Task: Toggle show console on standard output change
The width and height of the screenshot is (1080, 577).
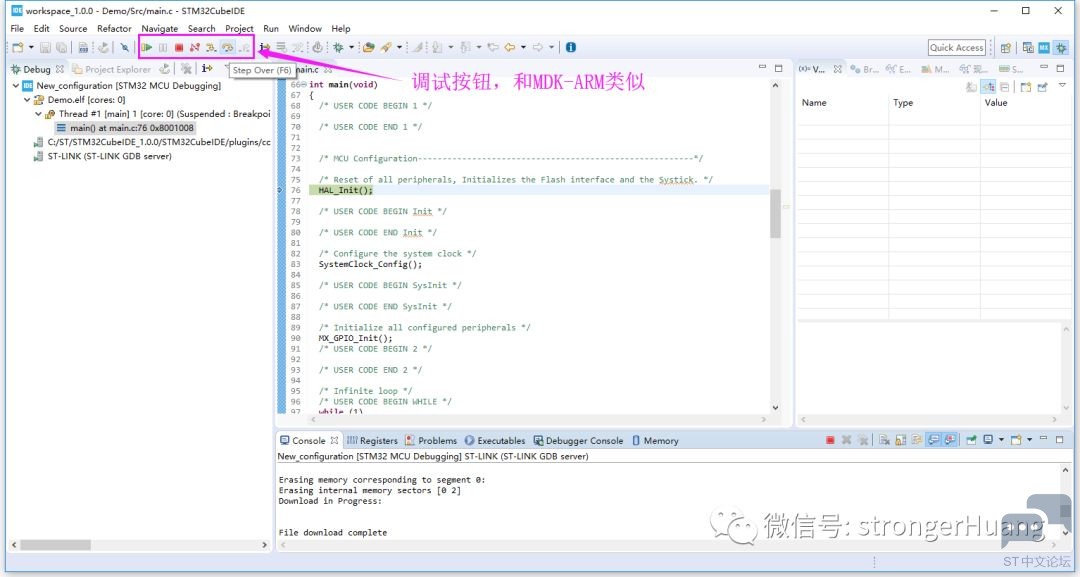Action: pos(933,440)
